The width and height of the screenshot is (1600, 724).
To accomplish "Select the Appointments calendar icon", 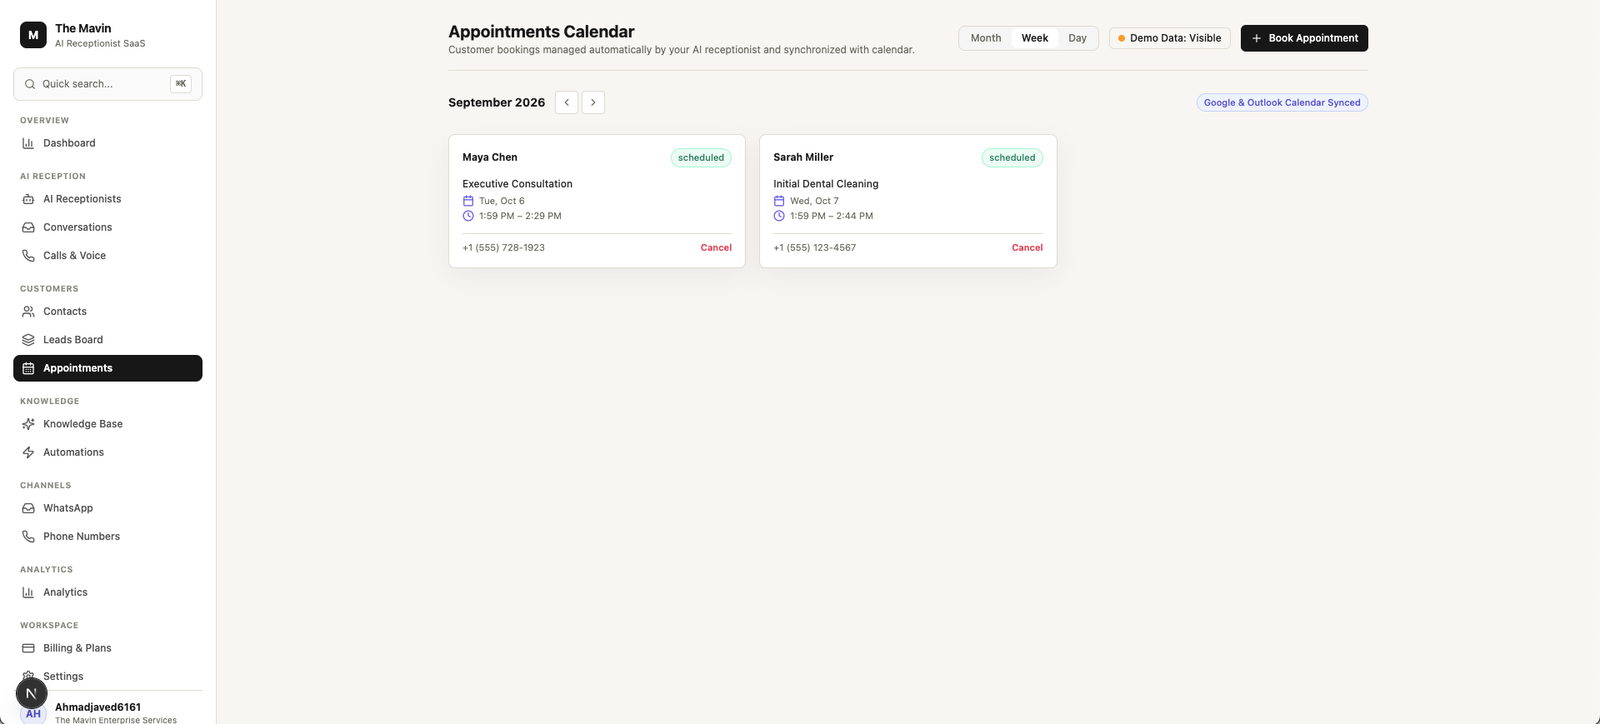I will coord(28,368).
